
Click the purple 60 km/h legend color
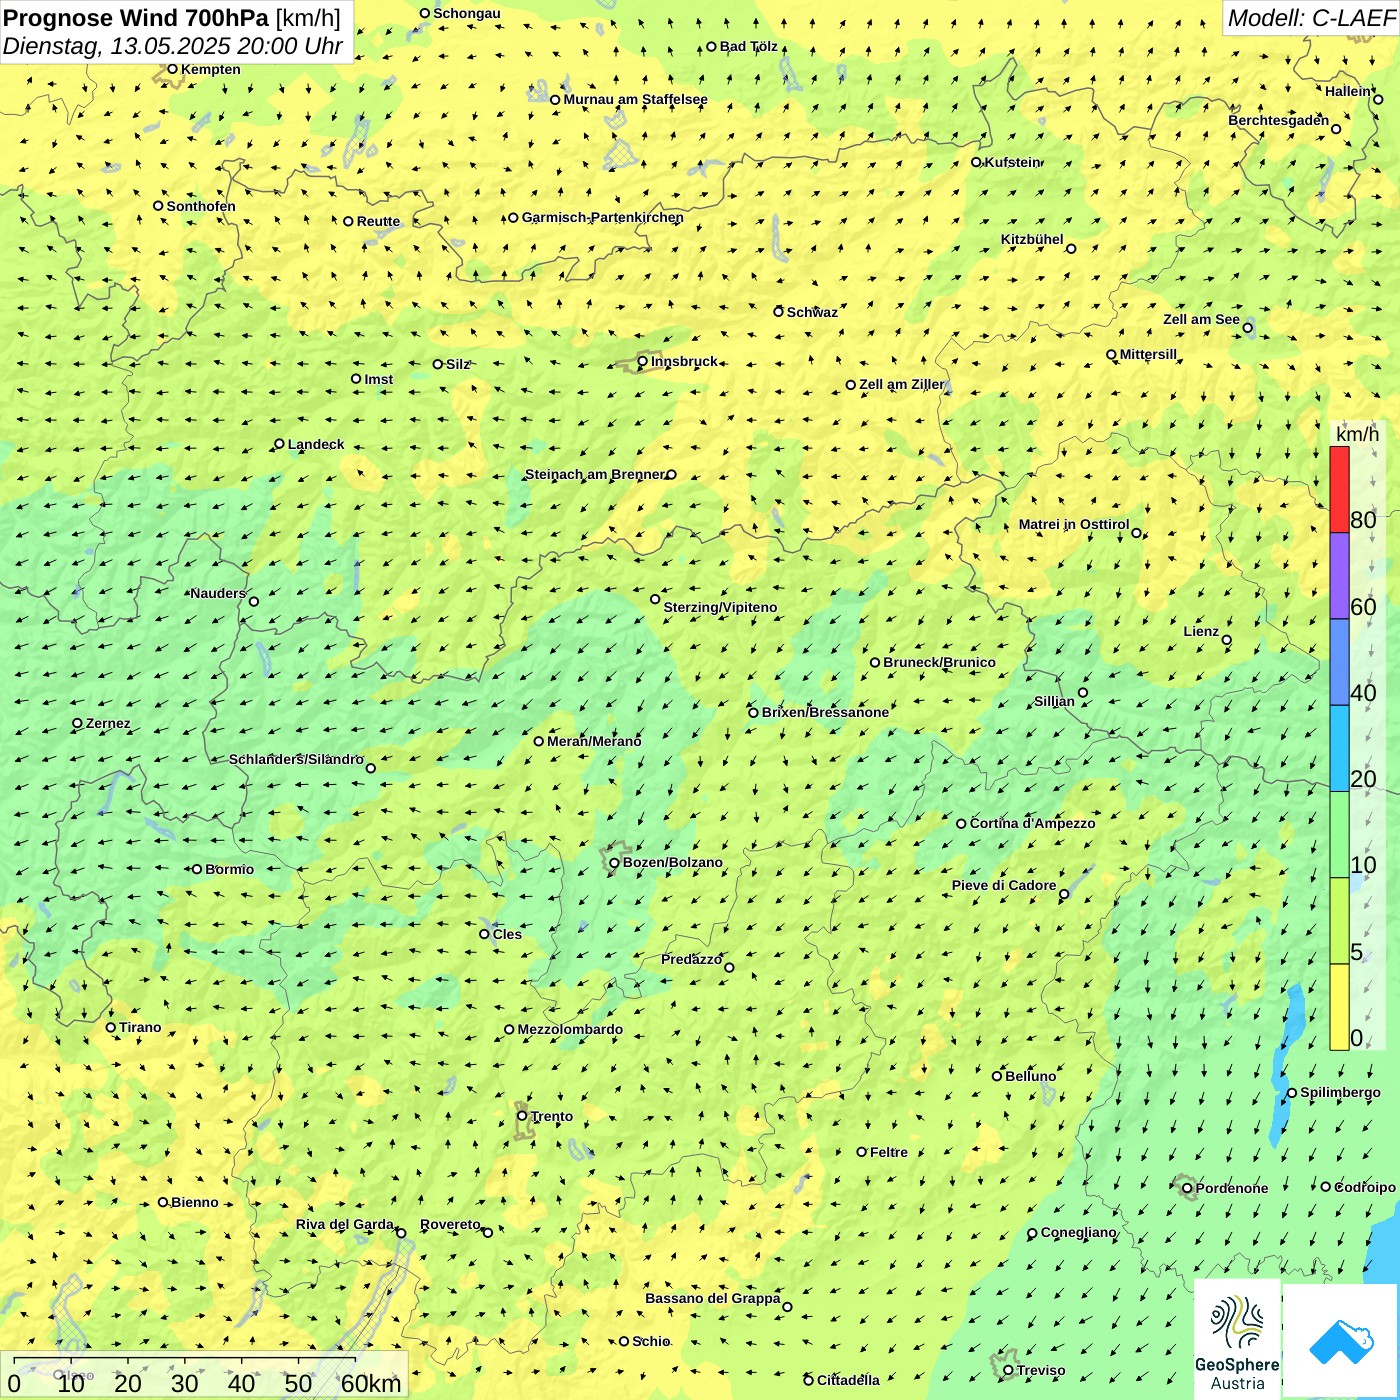tap(1339, 576)
